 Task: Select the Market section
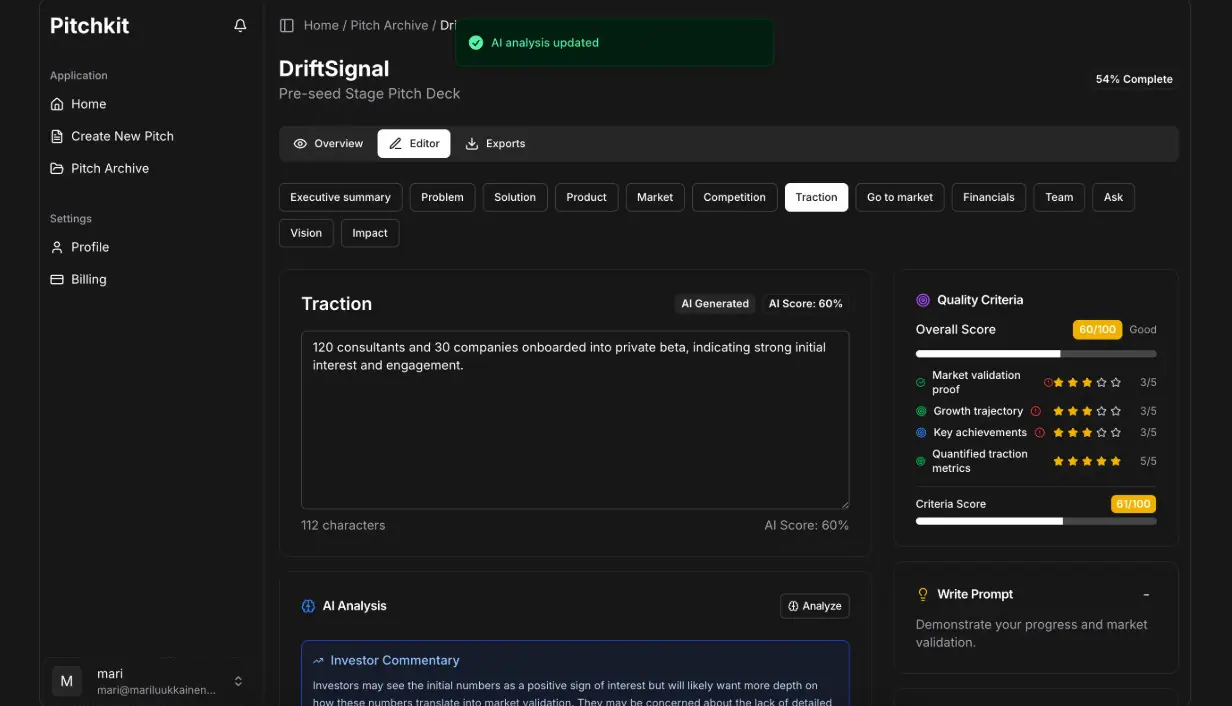click(655, 197)
